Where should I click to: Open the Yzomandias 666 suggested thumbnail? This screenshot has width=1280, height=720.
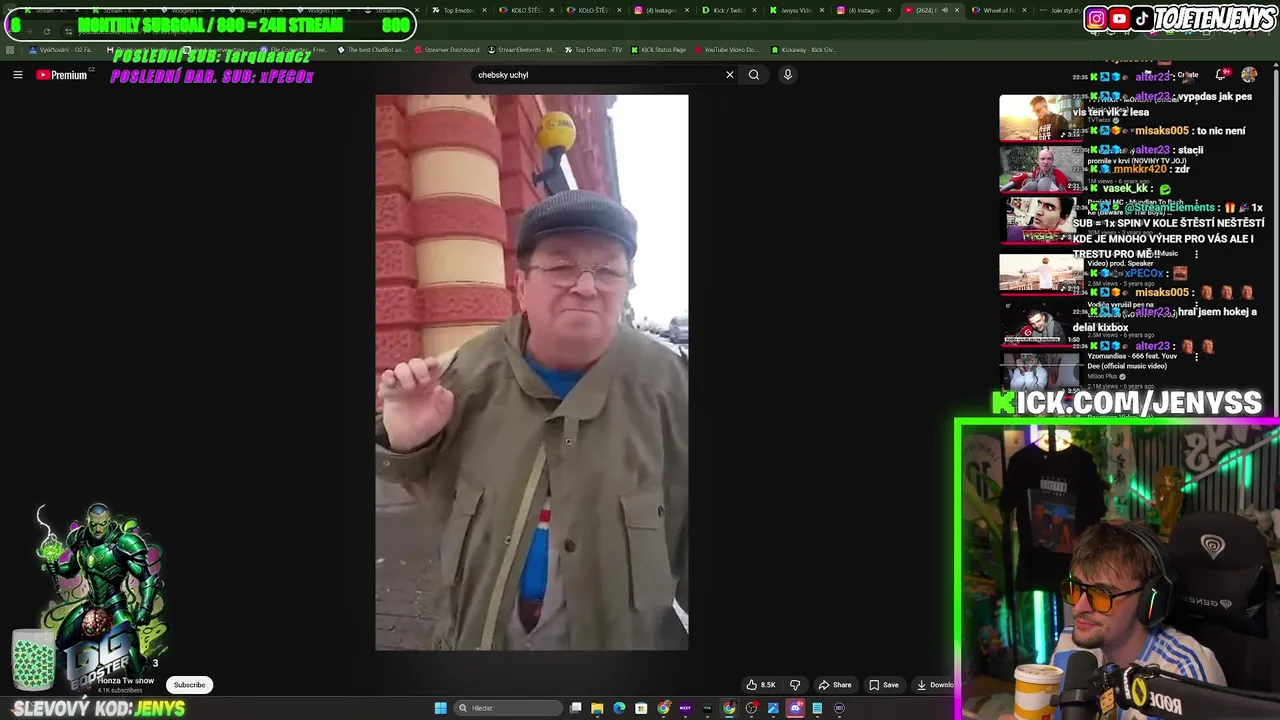(x=1040, y=375)
